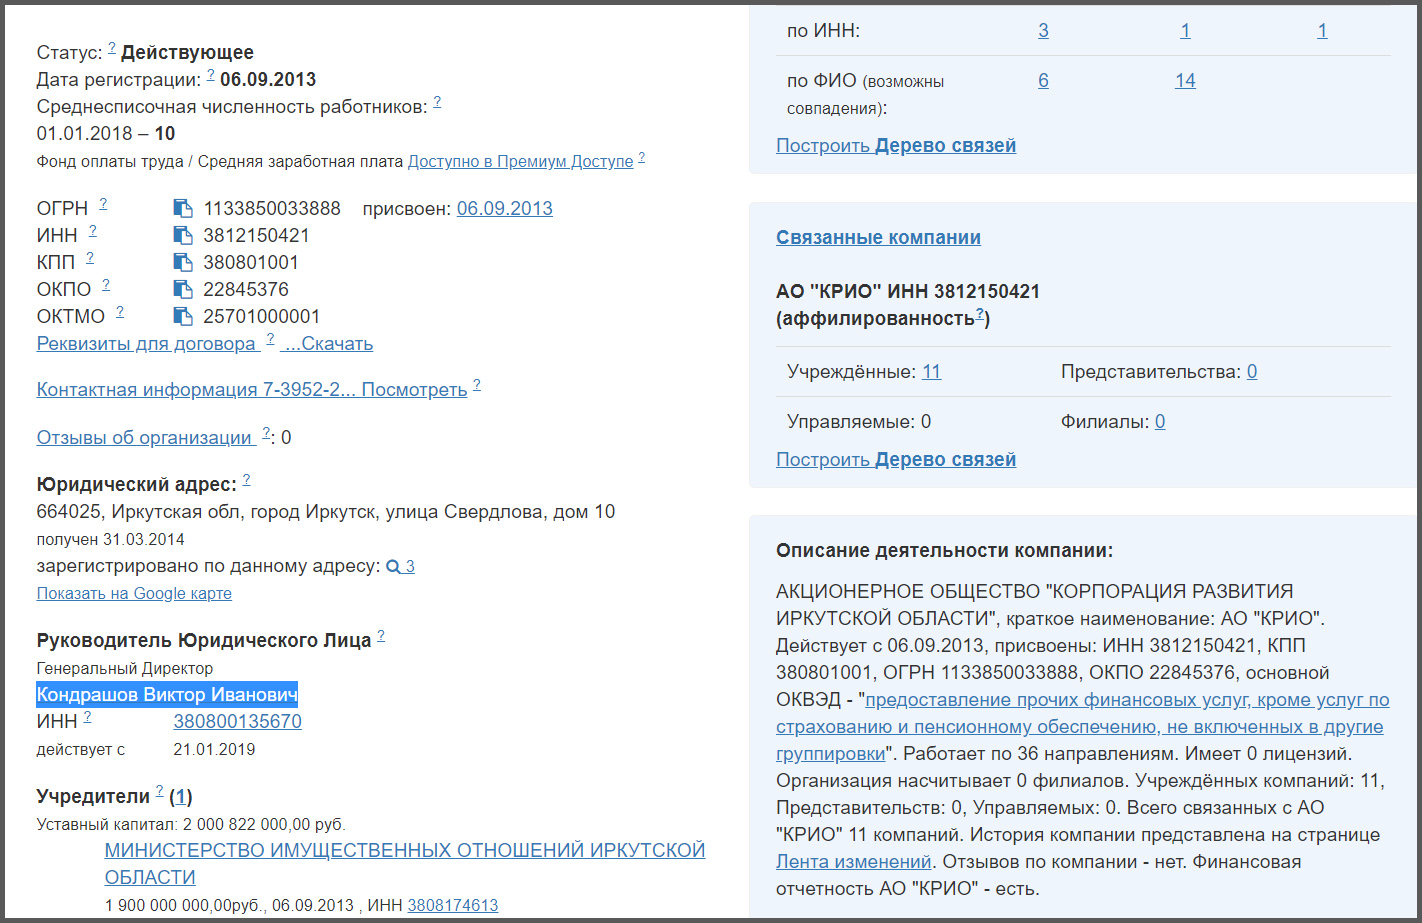
Task: Open the help mark beside КПП label
Action: pyautogui.click(x=90, y=257)
